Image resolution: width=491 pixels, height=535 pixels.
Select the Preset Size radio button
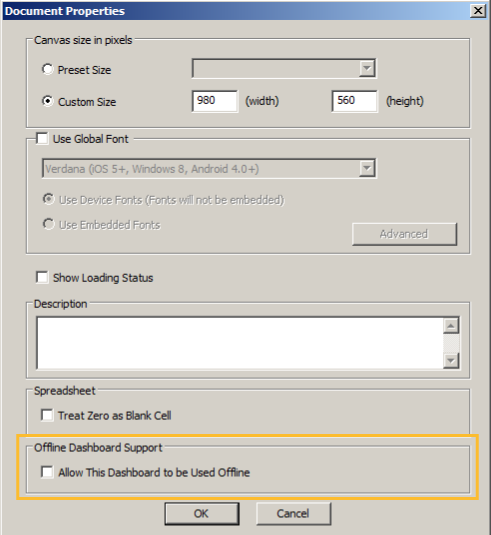coord(48,69)
